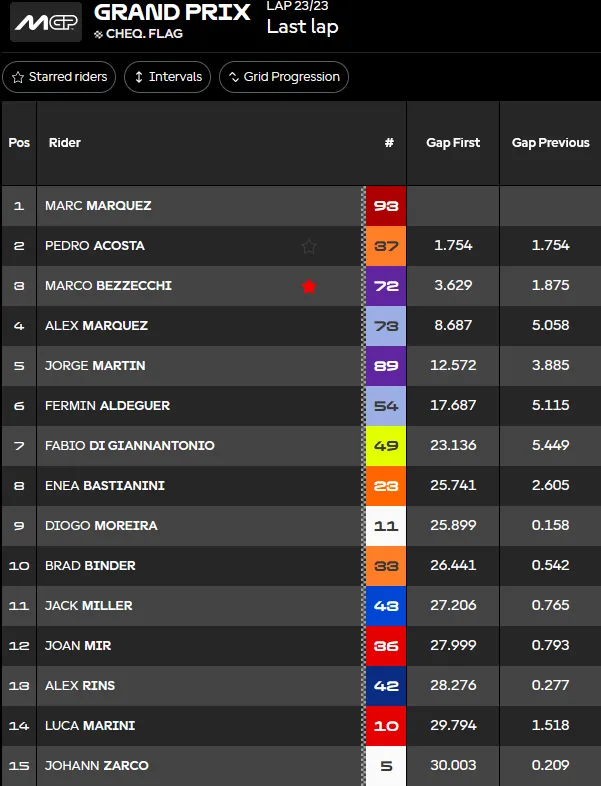Click the Rider column header
Image resolution: width=601 pixels, height=786 pixels.
[x=65, y=143]
